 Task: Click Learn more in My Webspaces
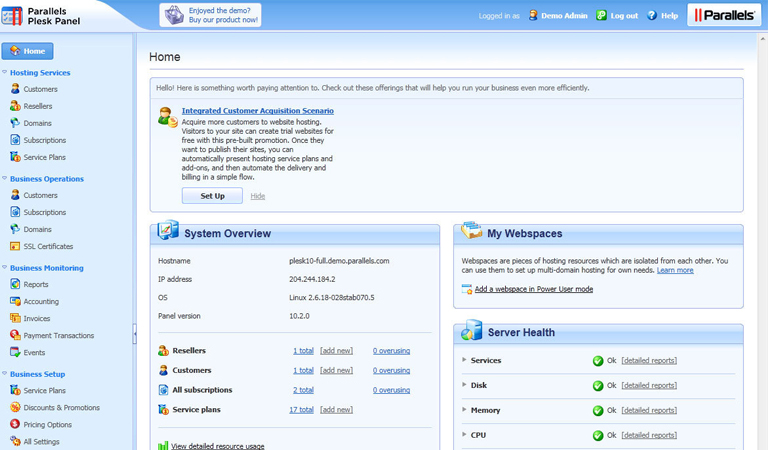click(675, 270)
